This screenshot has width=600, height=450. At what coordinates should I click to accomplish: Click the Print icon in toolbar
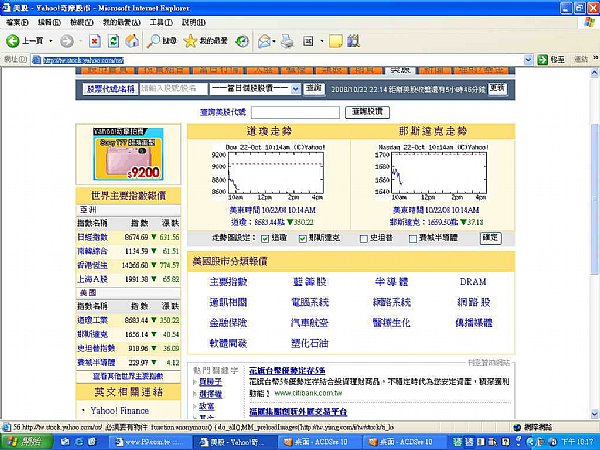(x=287, y=41)
